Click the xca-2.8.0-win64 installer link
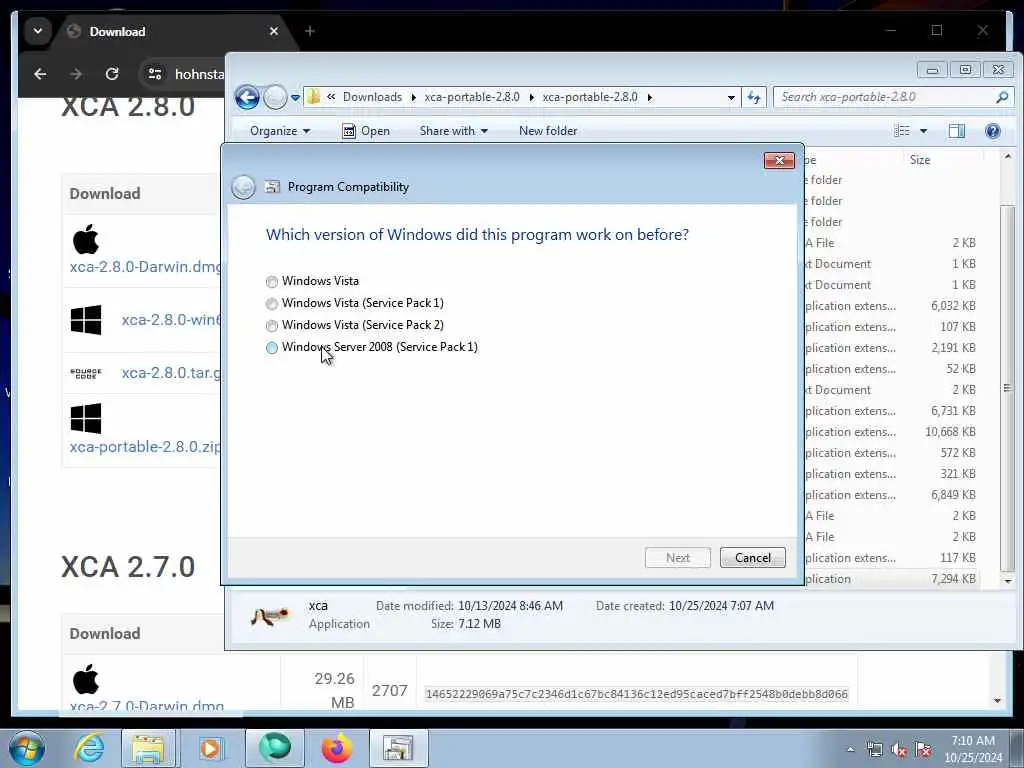Image resolution: width=1024 pixels, height=768 pixels. coord(171,320)
